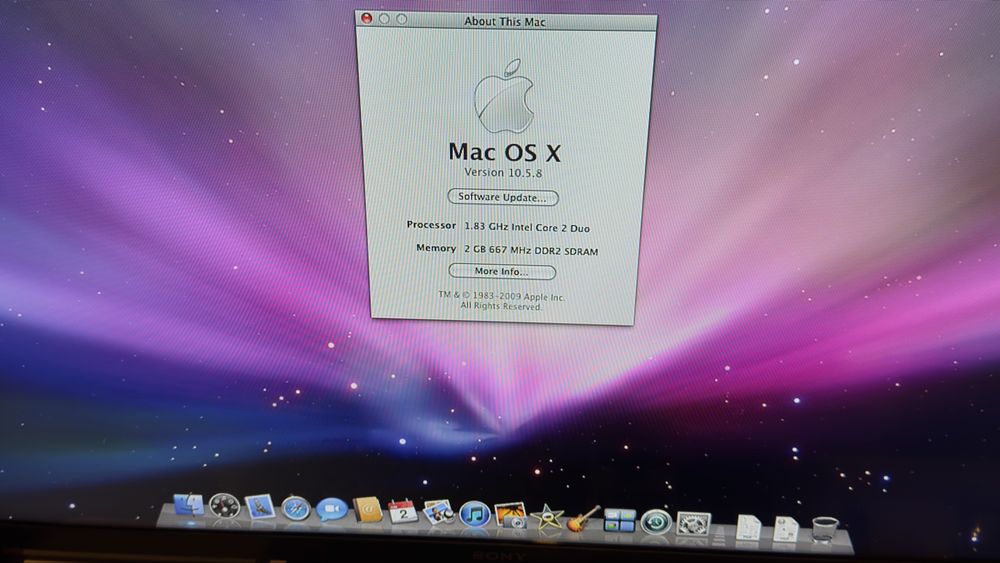
Task: Click the More Info... button
Action: coord(502,272)
